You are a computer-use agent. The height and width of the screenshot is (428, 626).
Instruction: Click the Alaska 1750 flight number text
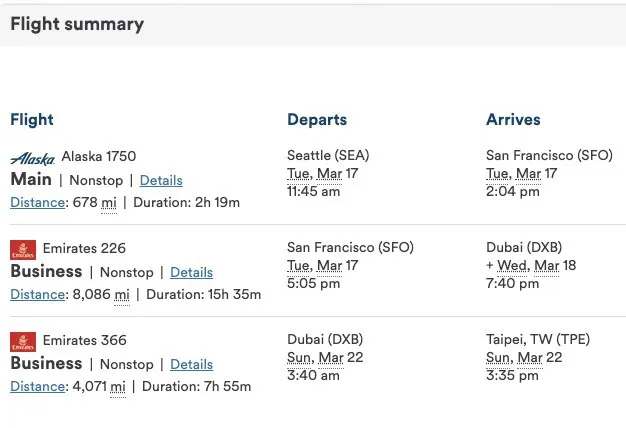(x=99, y=156)
